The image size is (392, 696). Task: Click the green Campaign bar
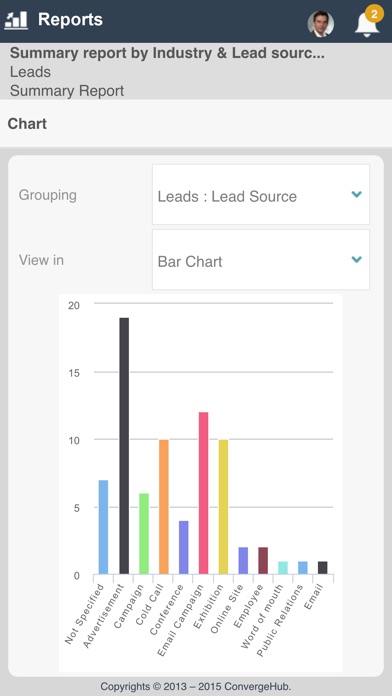(x=144, y=534)
